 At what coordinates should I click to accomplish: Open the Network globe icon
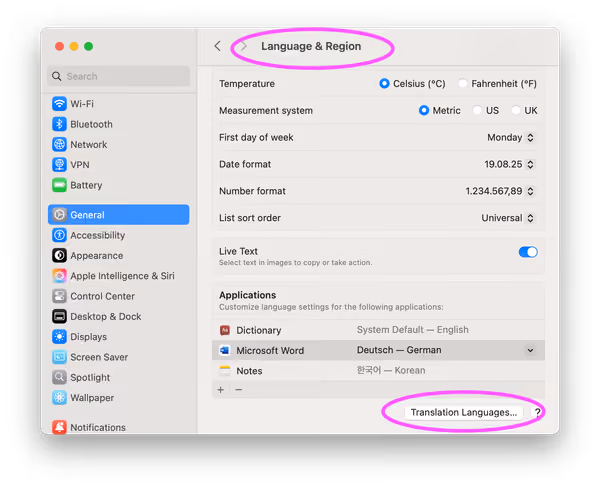pyautogui.click(x=59, y=144)
